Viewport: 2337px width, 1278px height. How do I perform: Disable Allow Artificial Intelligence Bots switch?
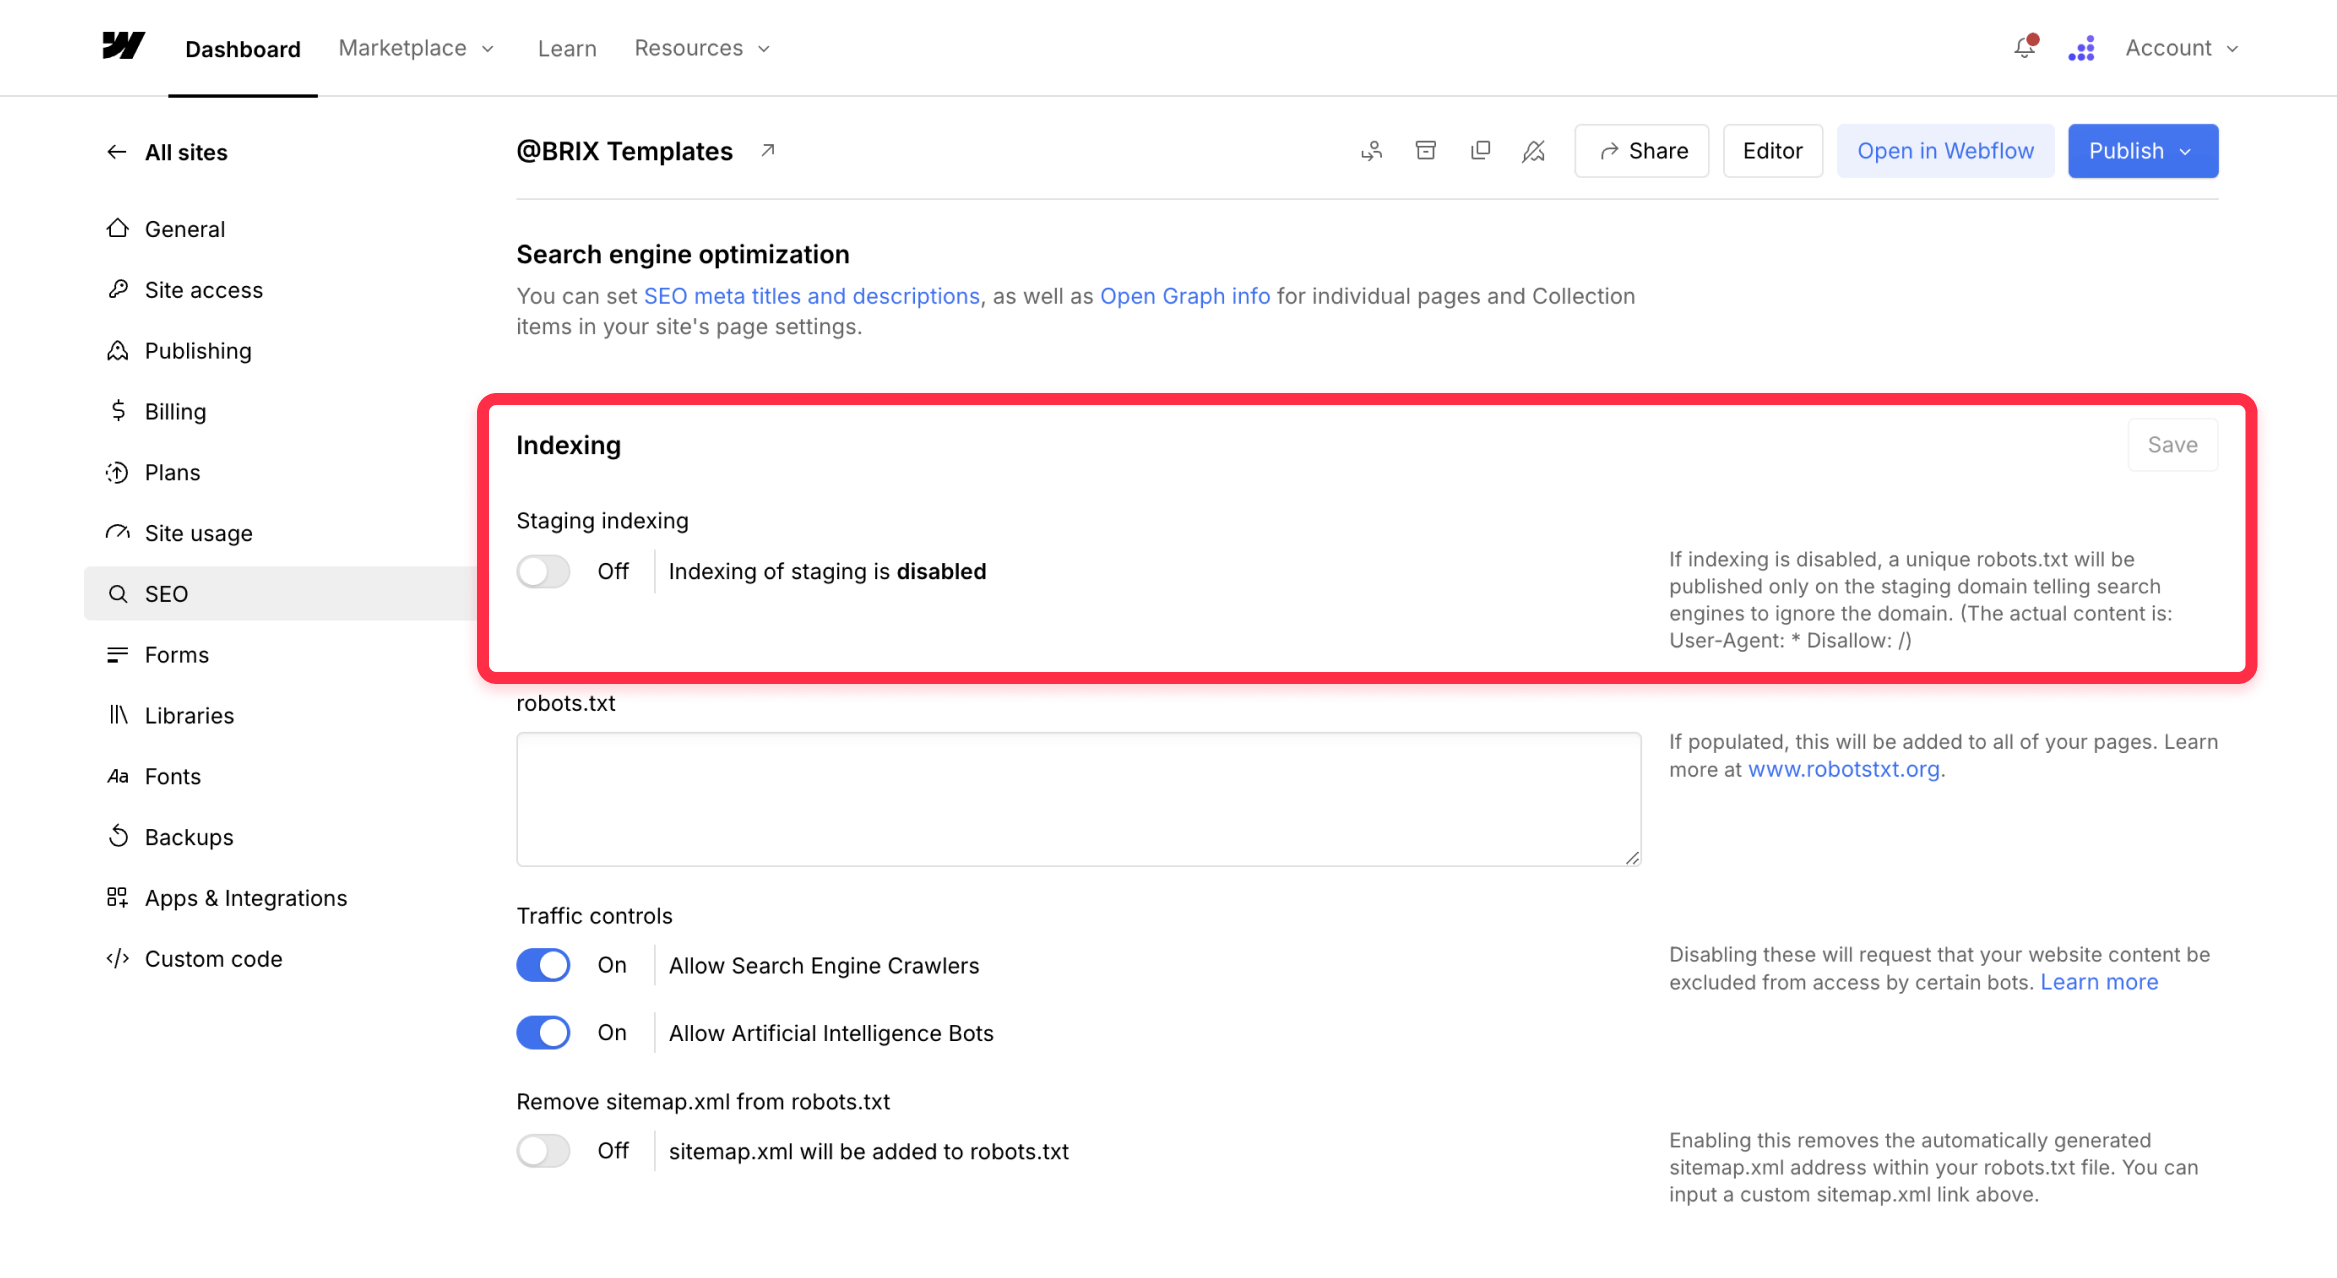click(x=543, y=1032)
